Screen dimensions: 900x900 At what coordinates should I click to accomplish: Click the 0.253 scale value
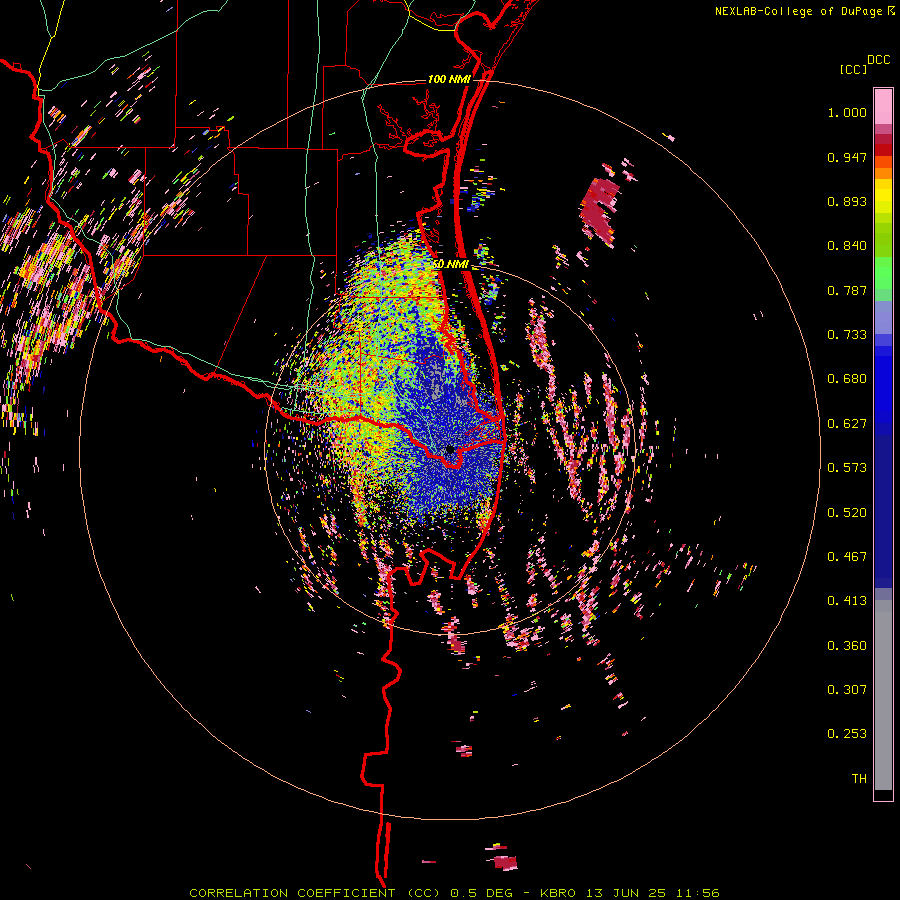tap(847, 734)
